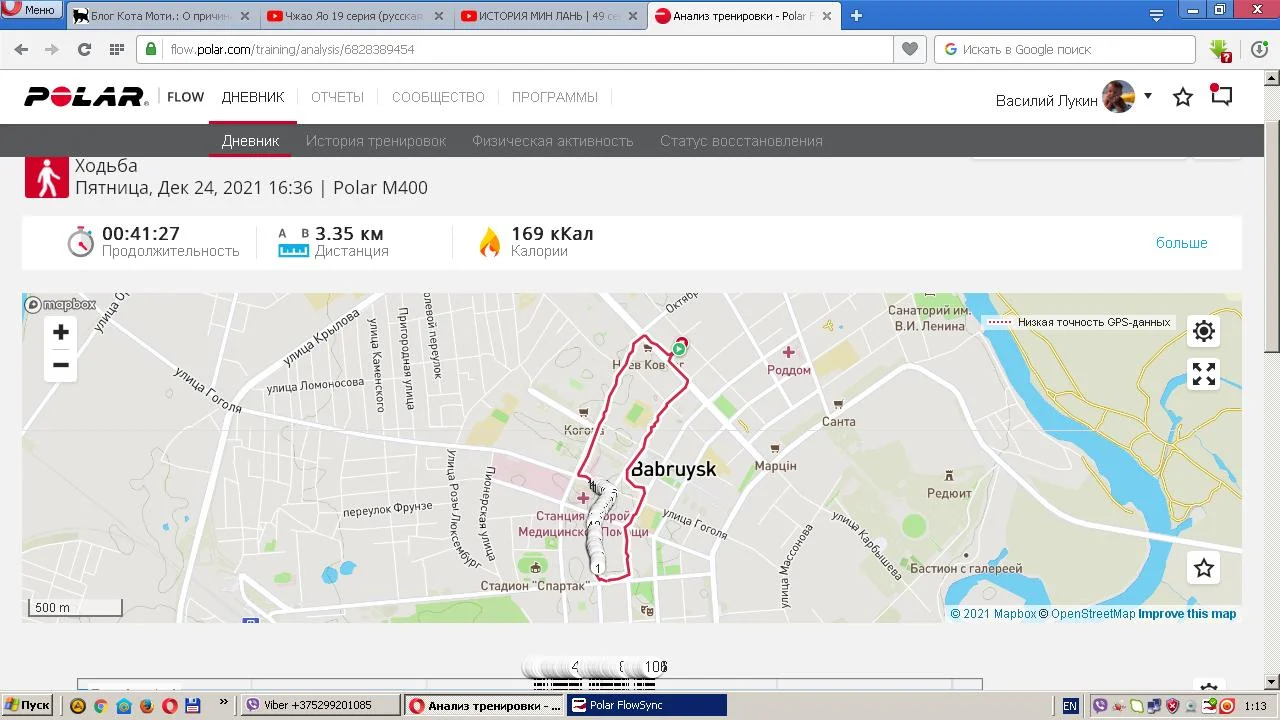Screen dimensions: 1280x720
Task: Open the ОТЧЕТЫ menu item
Action: click(337, 97)
